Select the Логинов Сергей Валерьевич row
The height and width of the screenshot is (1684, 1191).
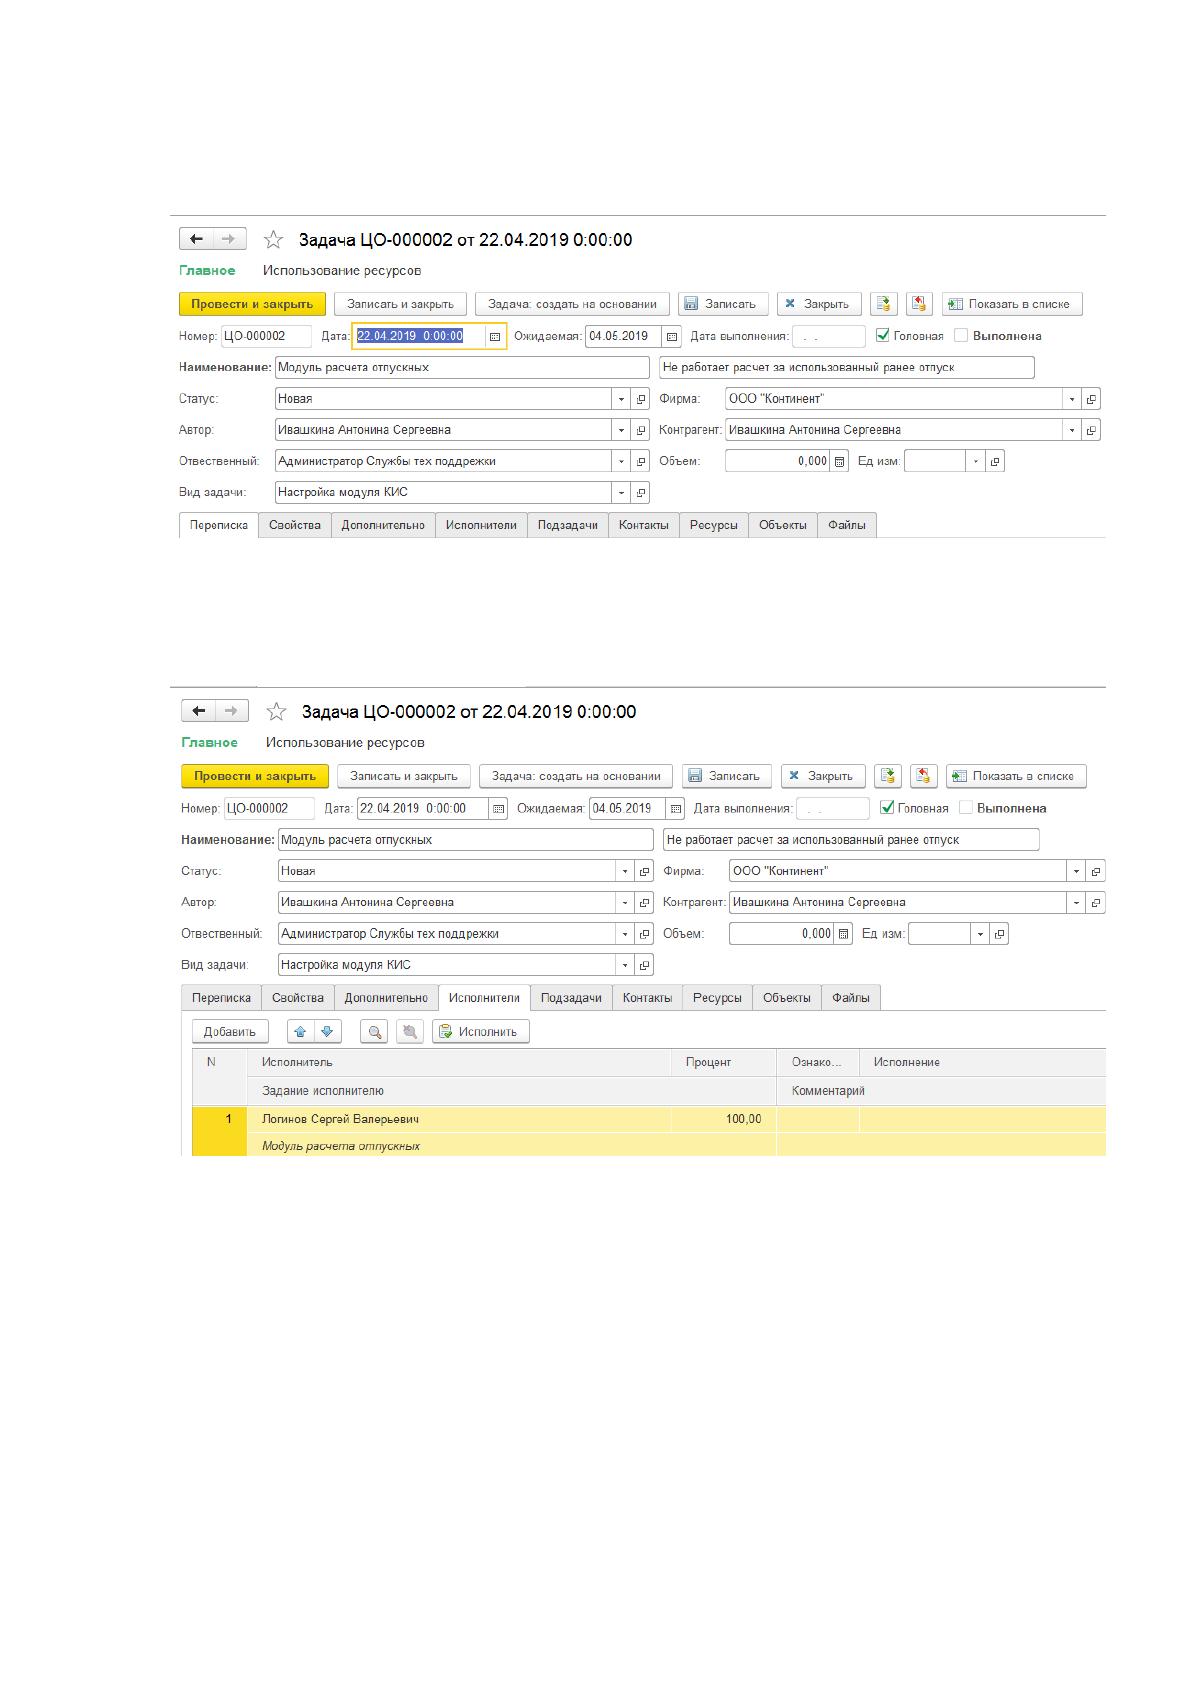coord(649,1119)
